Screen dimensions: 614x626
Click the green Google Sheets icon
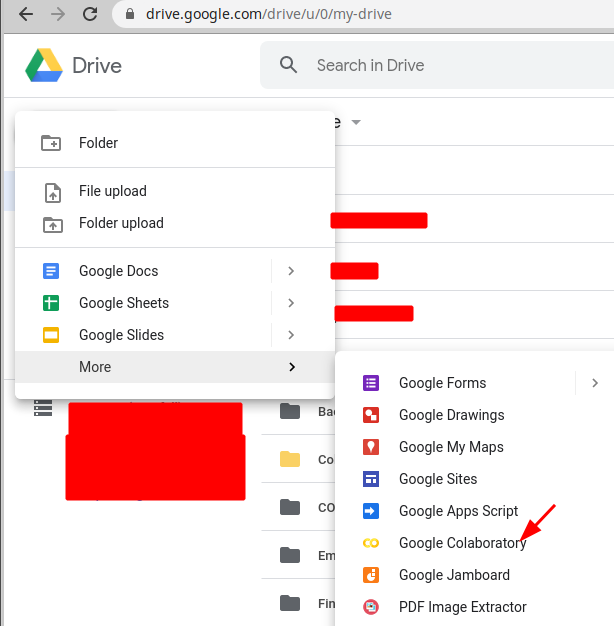coord(51,303)
